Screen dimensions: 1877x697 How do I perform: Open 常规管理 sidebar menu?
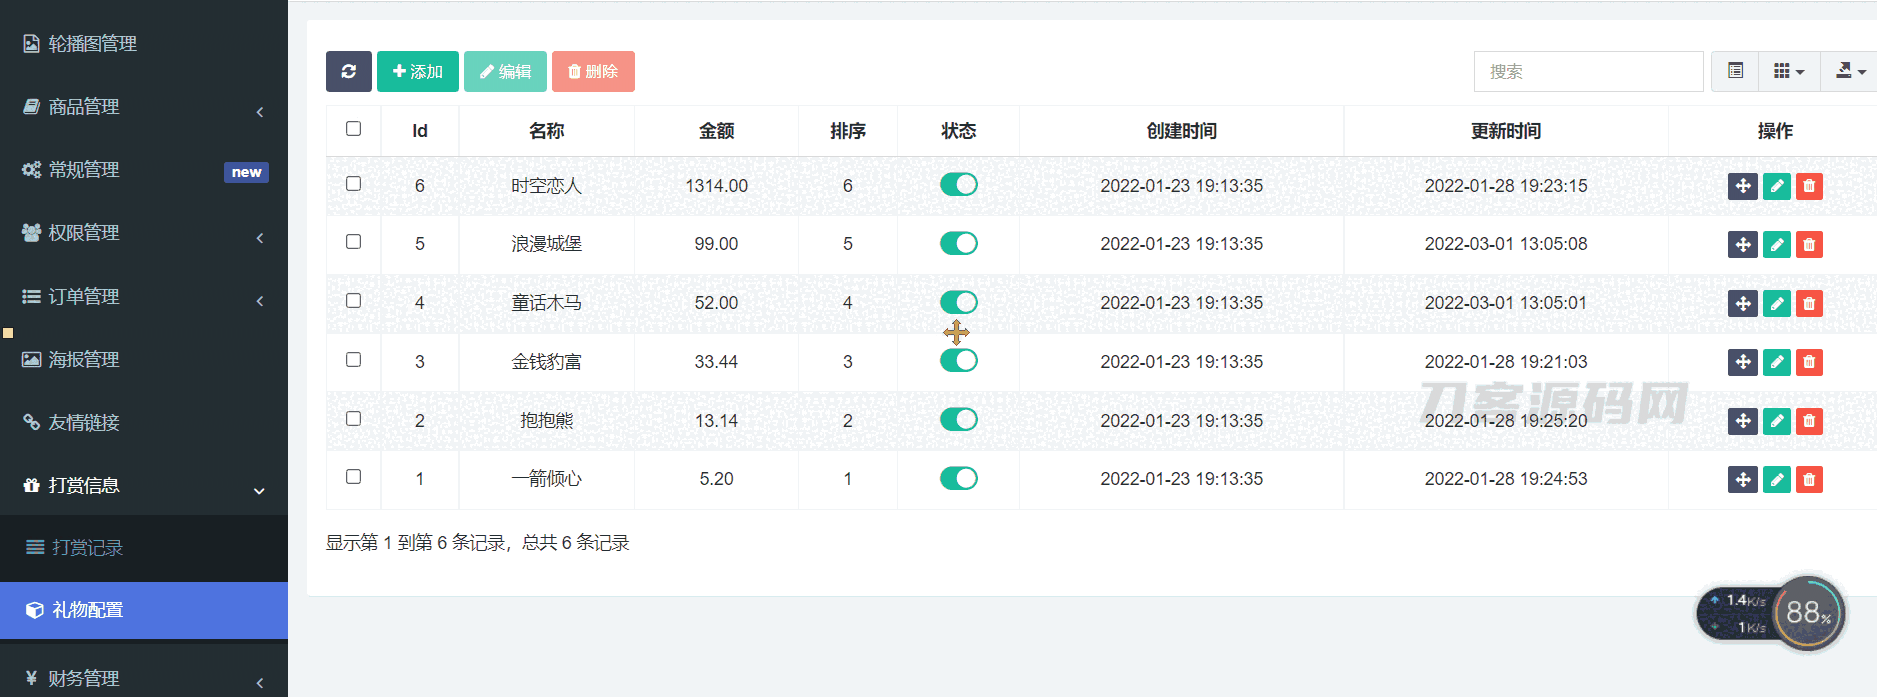(144, 170)
